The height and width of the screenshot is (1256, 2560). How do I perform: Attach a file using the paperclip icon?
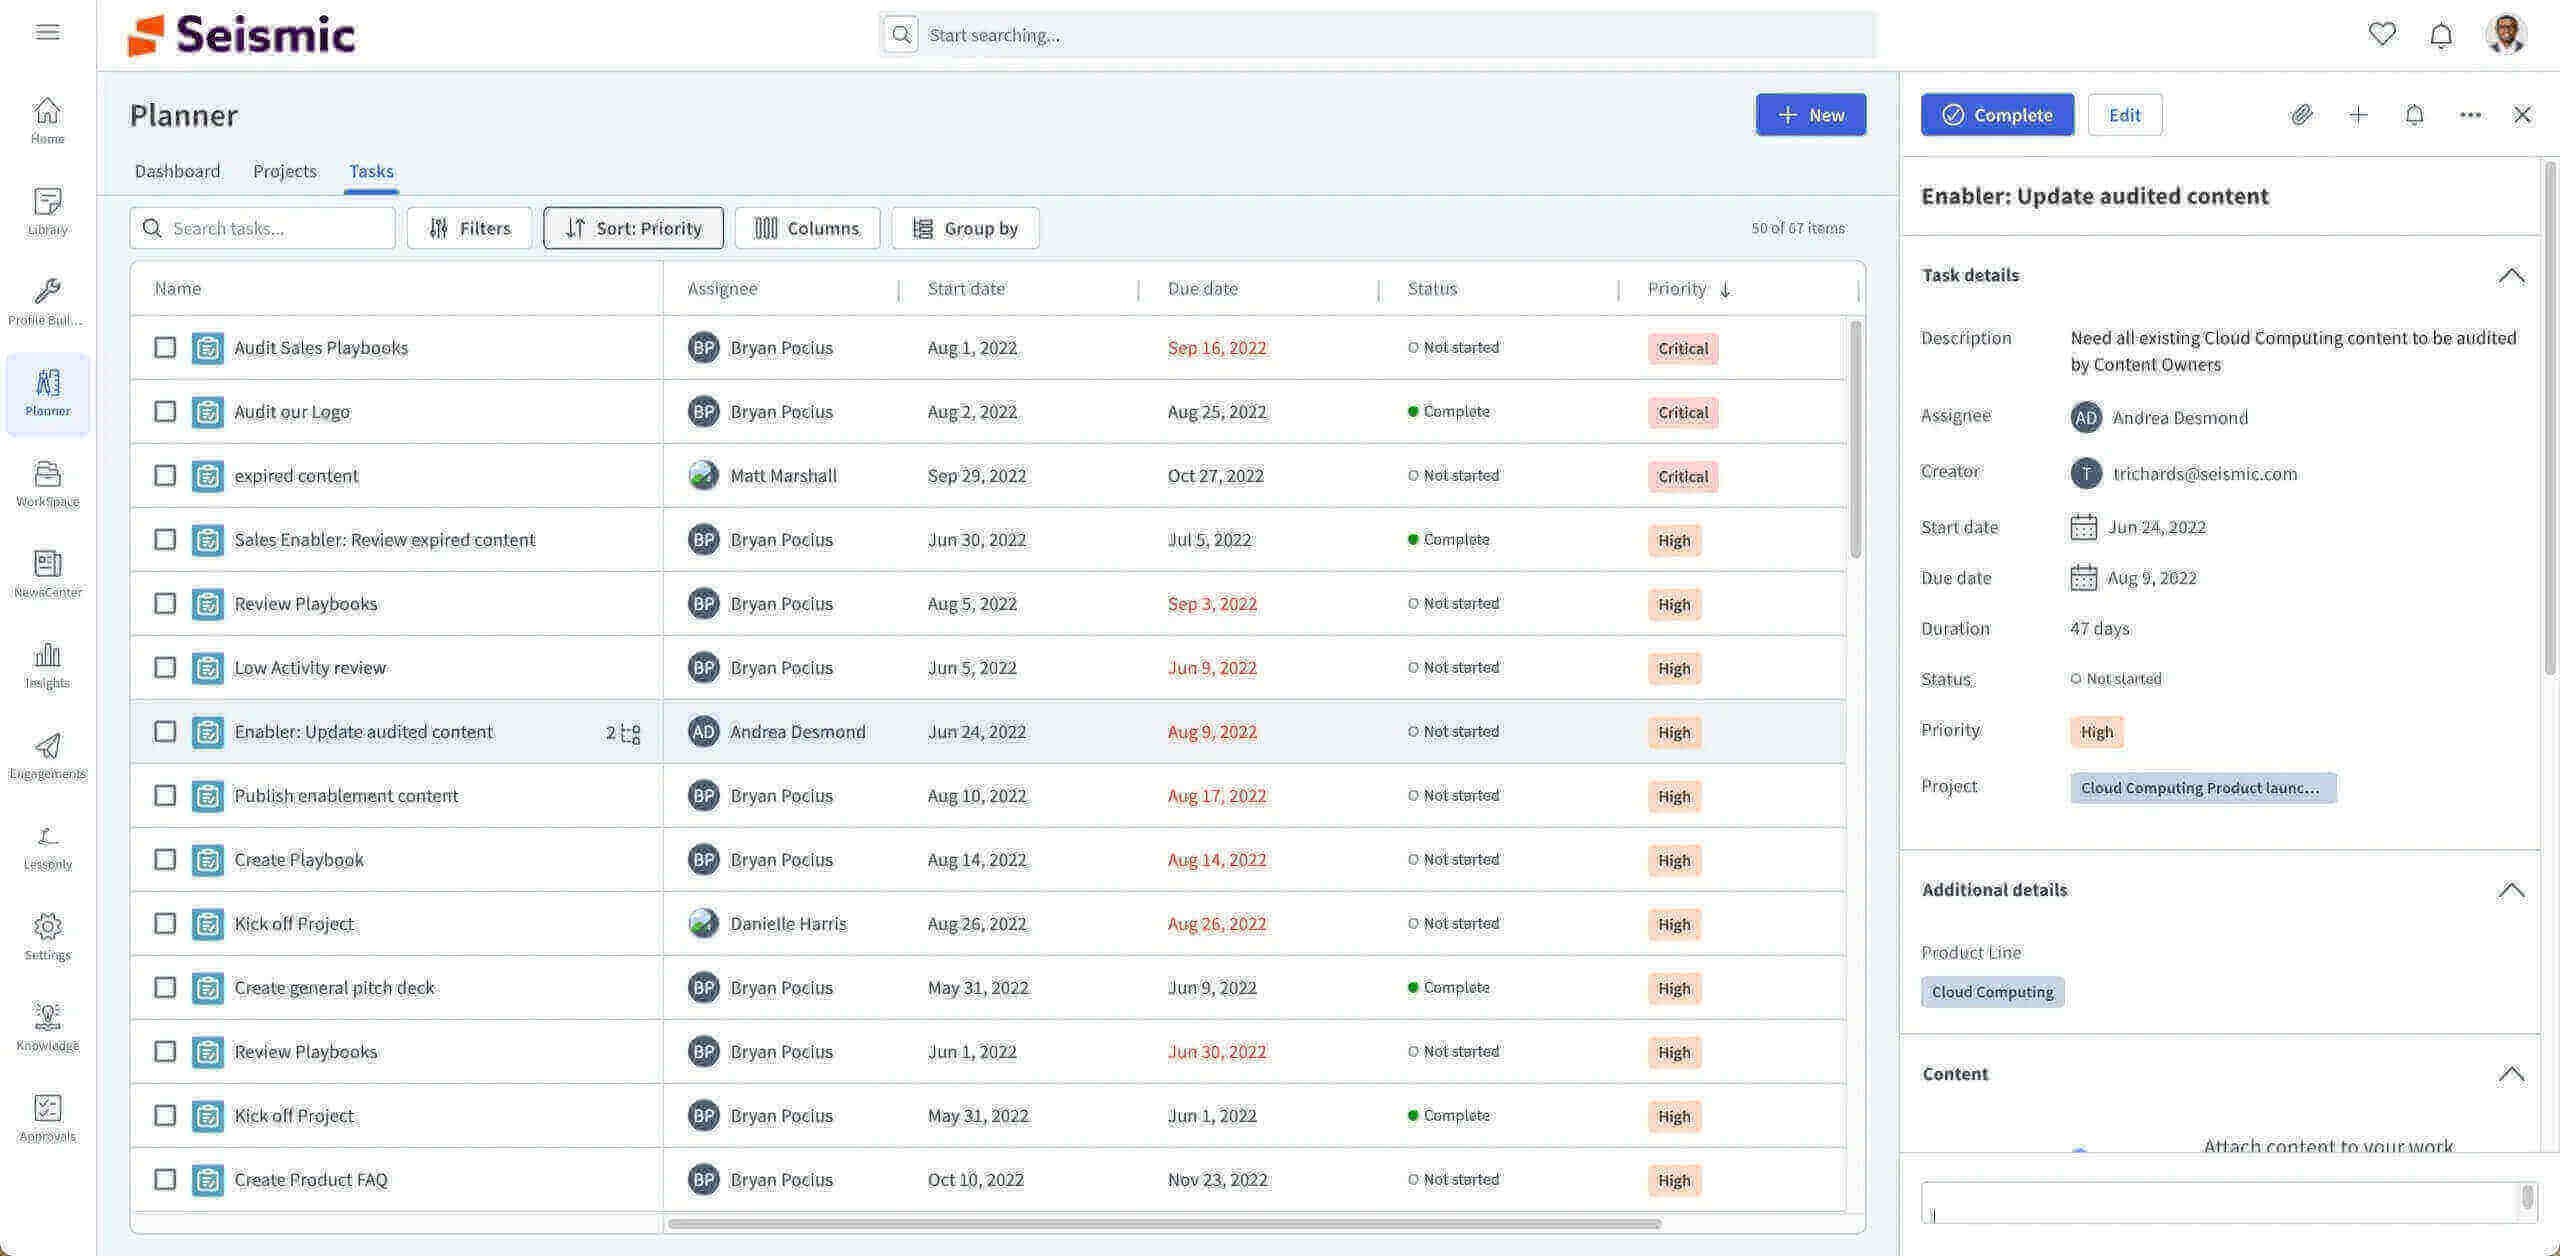point(2302,115)
